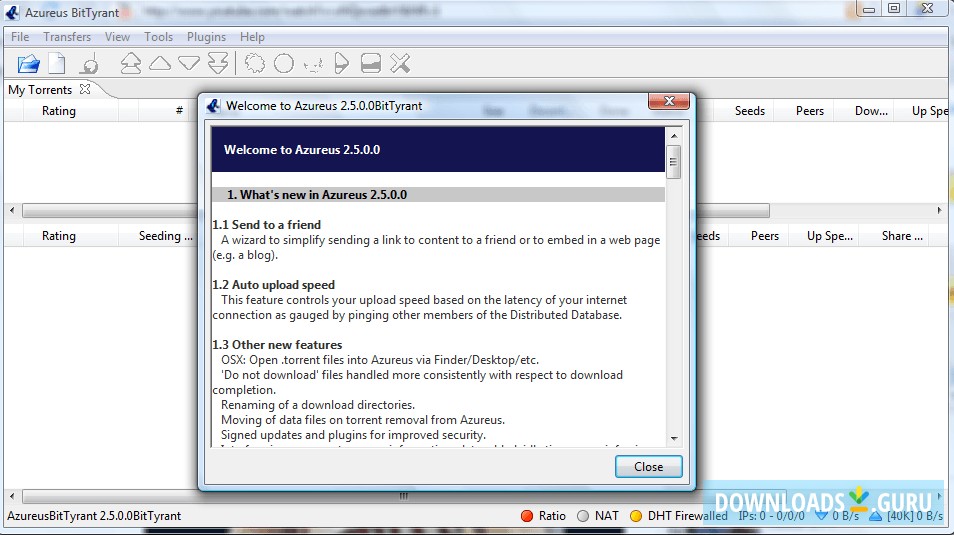Open the Plugins menu
Screen dimensions: 954x535
point(206,37)
